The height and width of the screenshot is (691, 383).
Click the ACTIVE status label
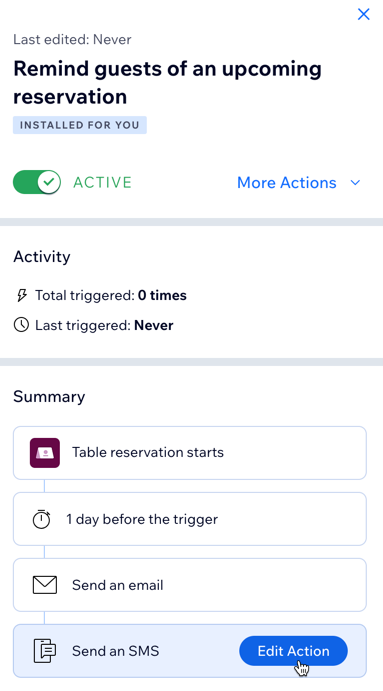click(102, 182)
